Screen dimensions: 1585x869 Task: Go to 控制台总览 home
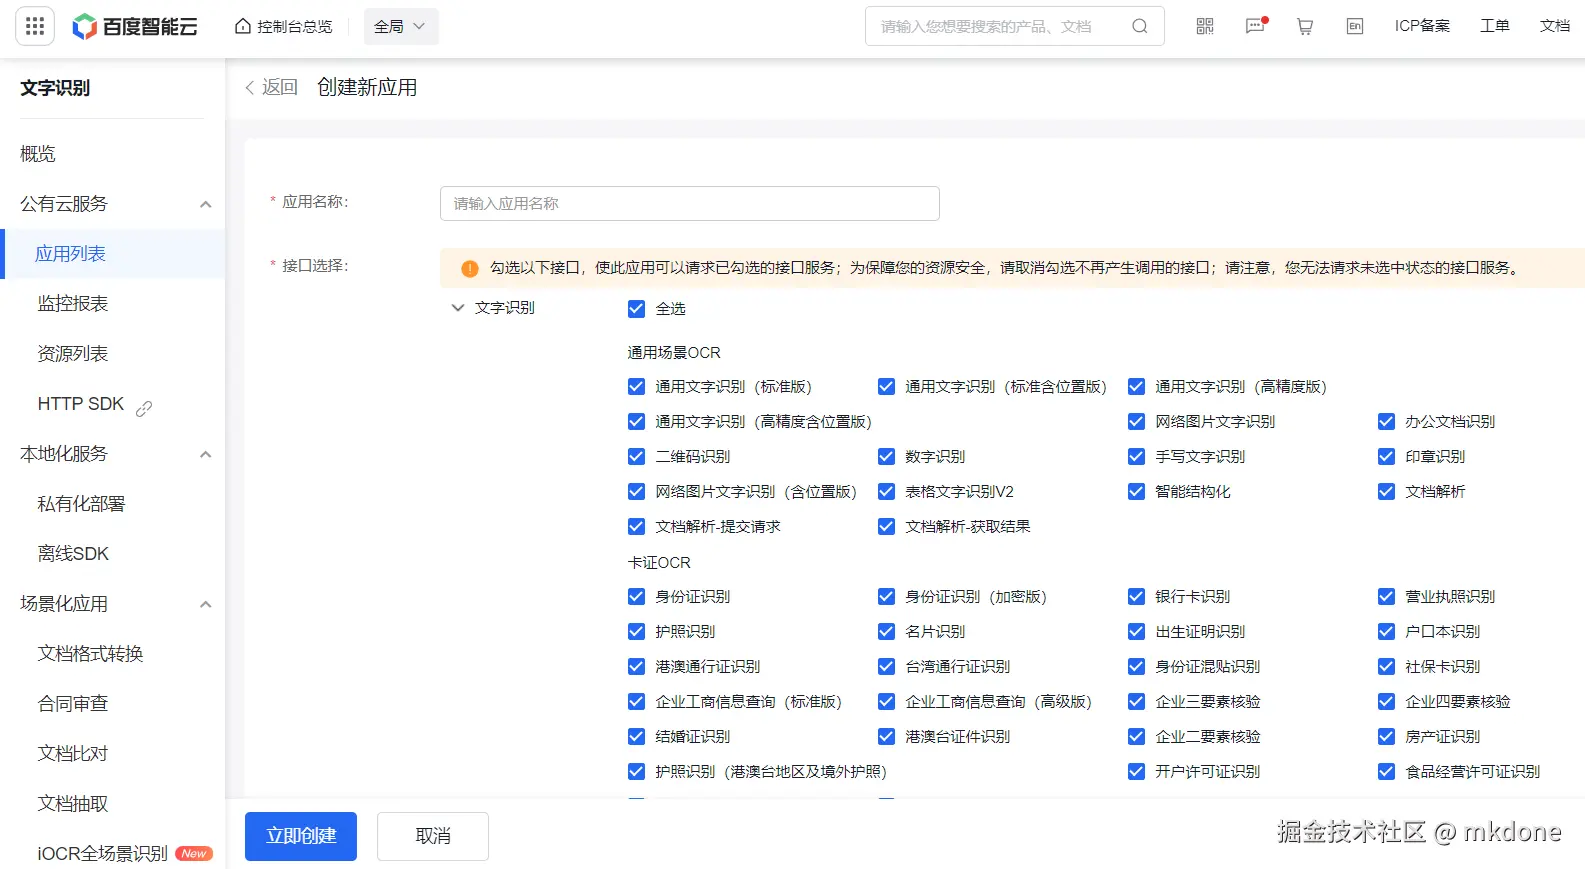(x=283, y=26)
